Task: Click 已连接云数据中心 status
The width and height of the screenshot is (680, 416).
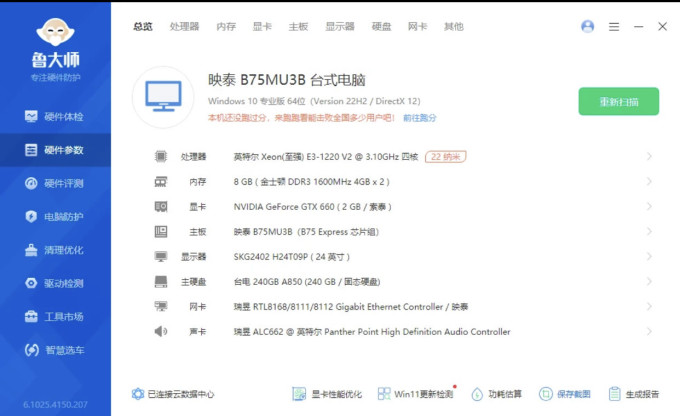Action: (173, 394)
